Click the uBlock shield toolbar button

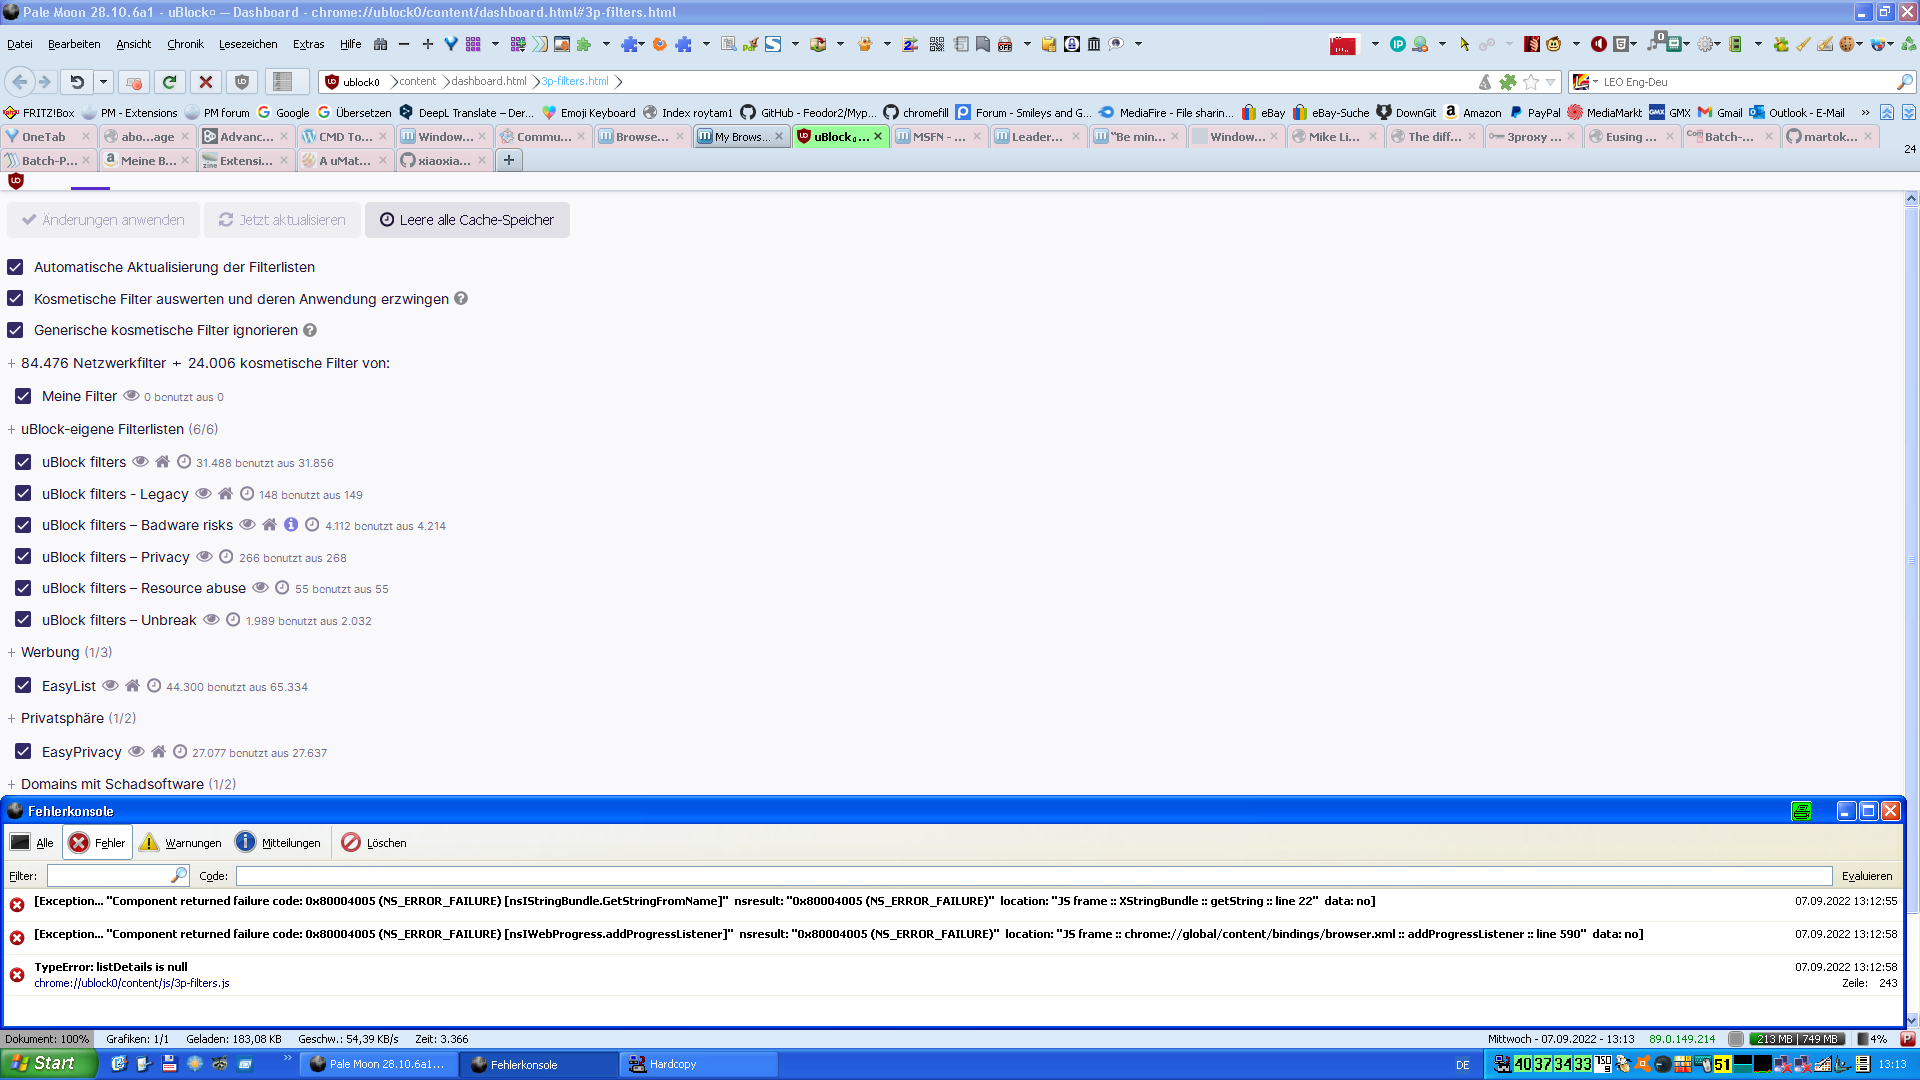click(x=242, y=82)
